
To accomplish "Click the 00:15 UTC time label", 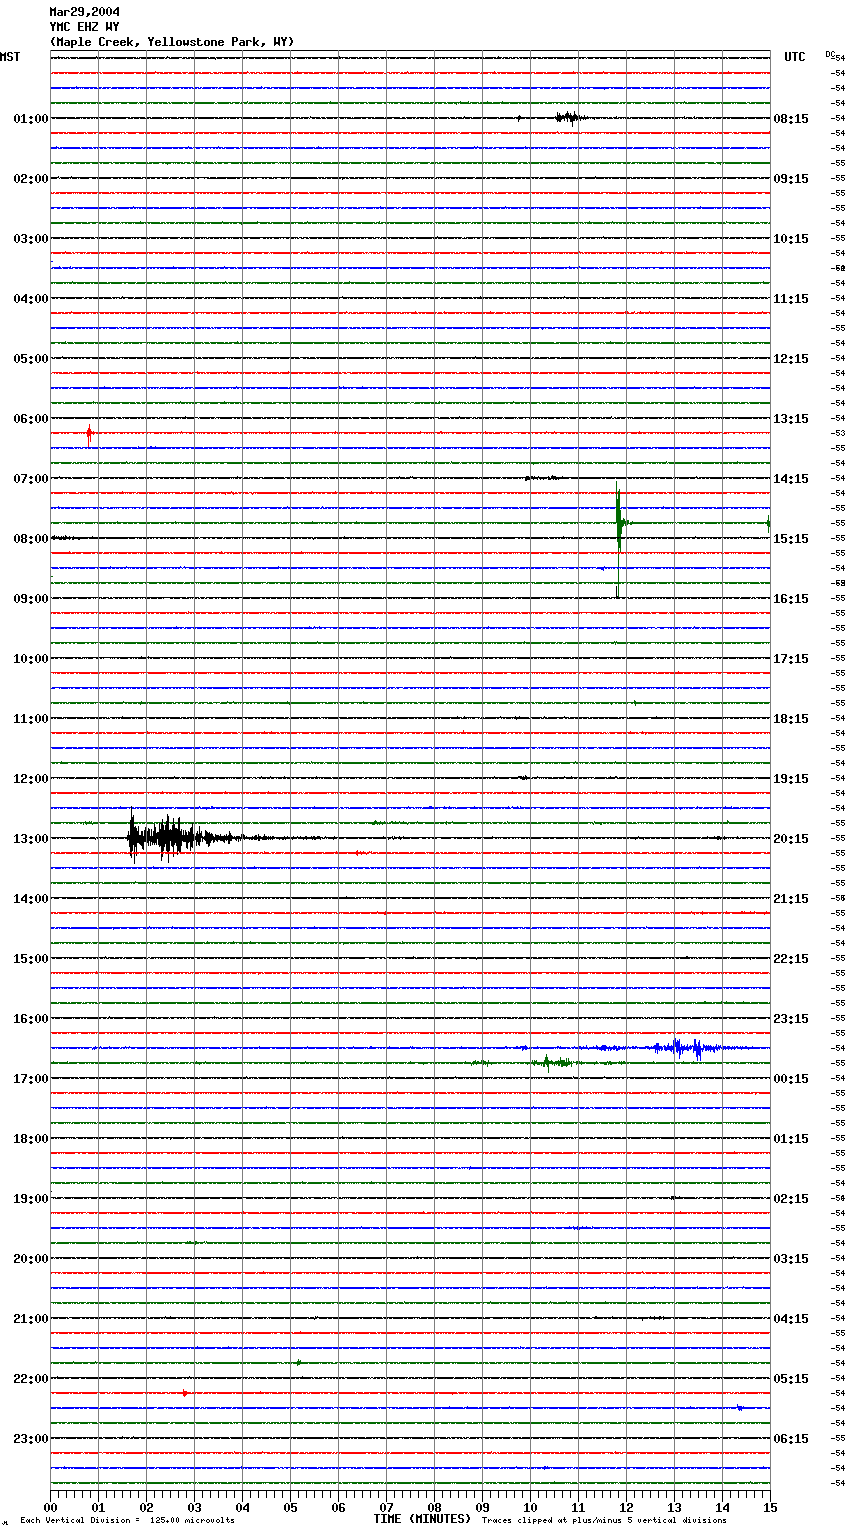I will tap(791, 1079).
